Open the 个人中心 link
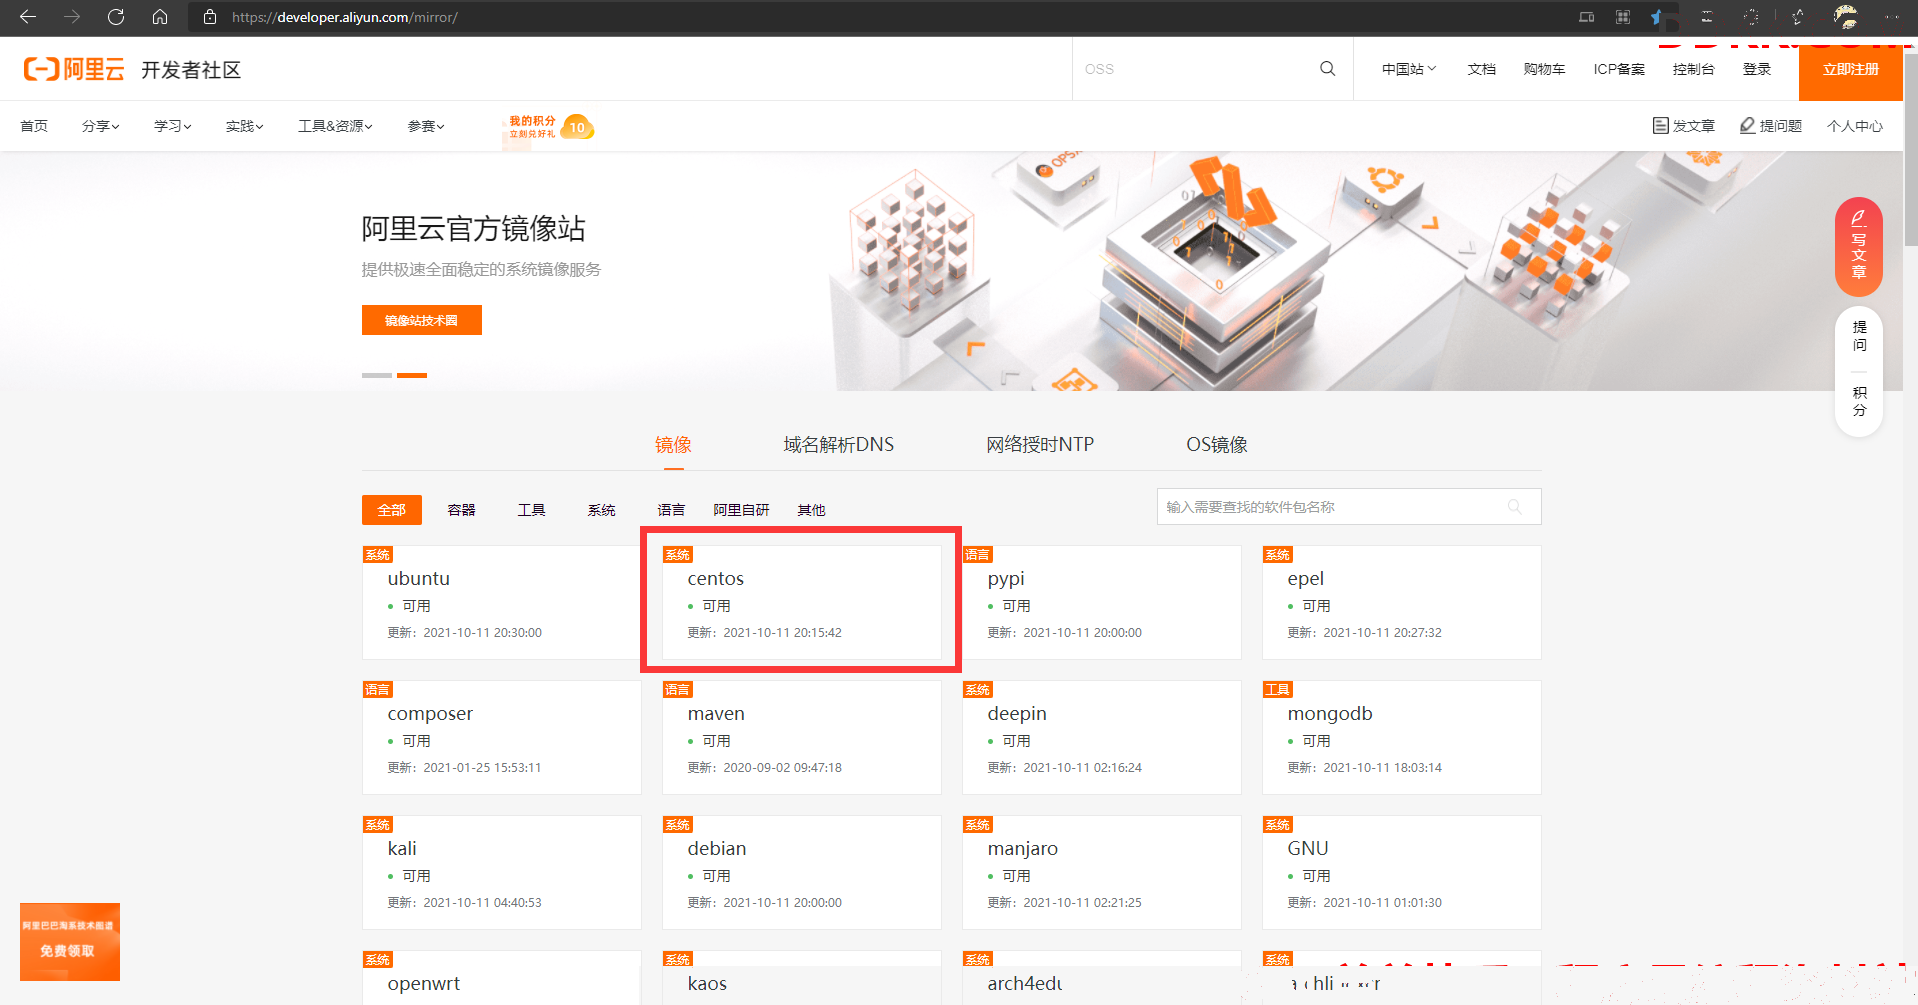The height and width of the screenshot is (1005, 1918). coord(1855,126)
